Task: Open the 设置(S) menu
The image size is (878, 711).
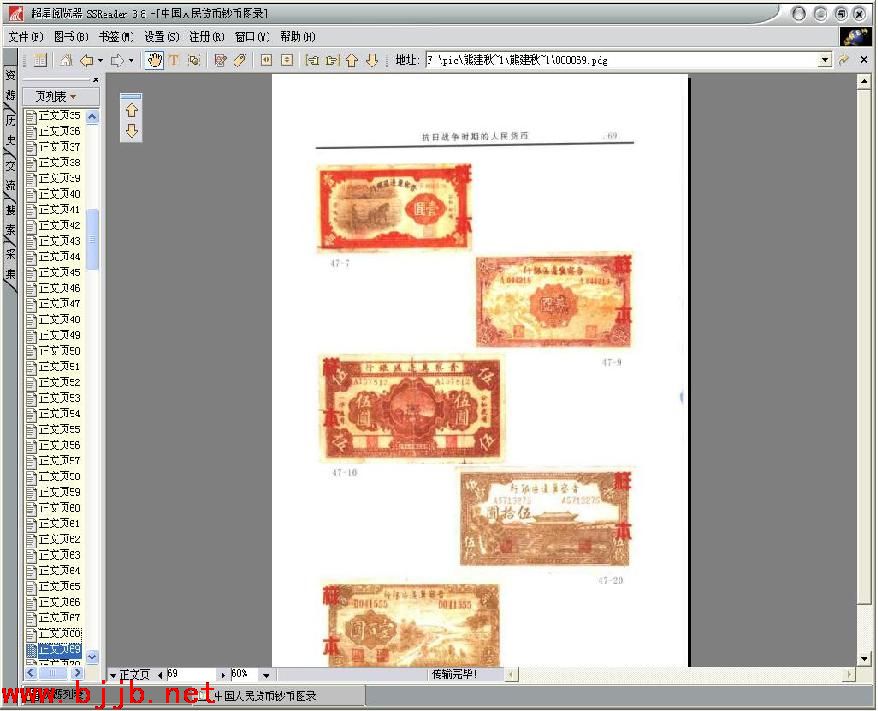Action: click(x=162, y=37)
